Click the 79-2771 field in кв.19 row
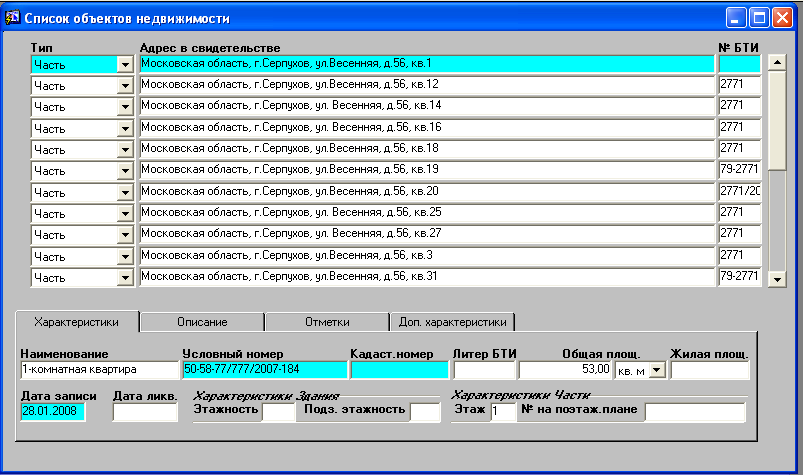803x475 pixels. [739, 169]
